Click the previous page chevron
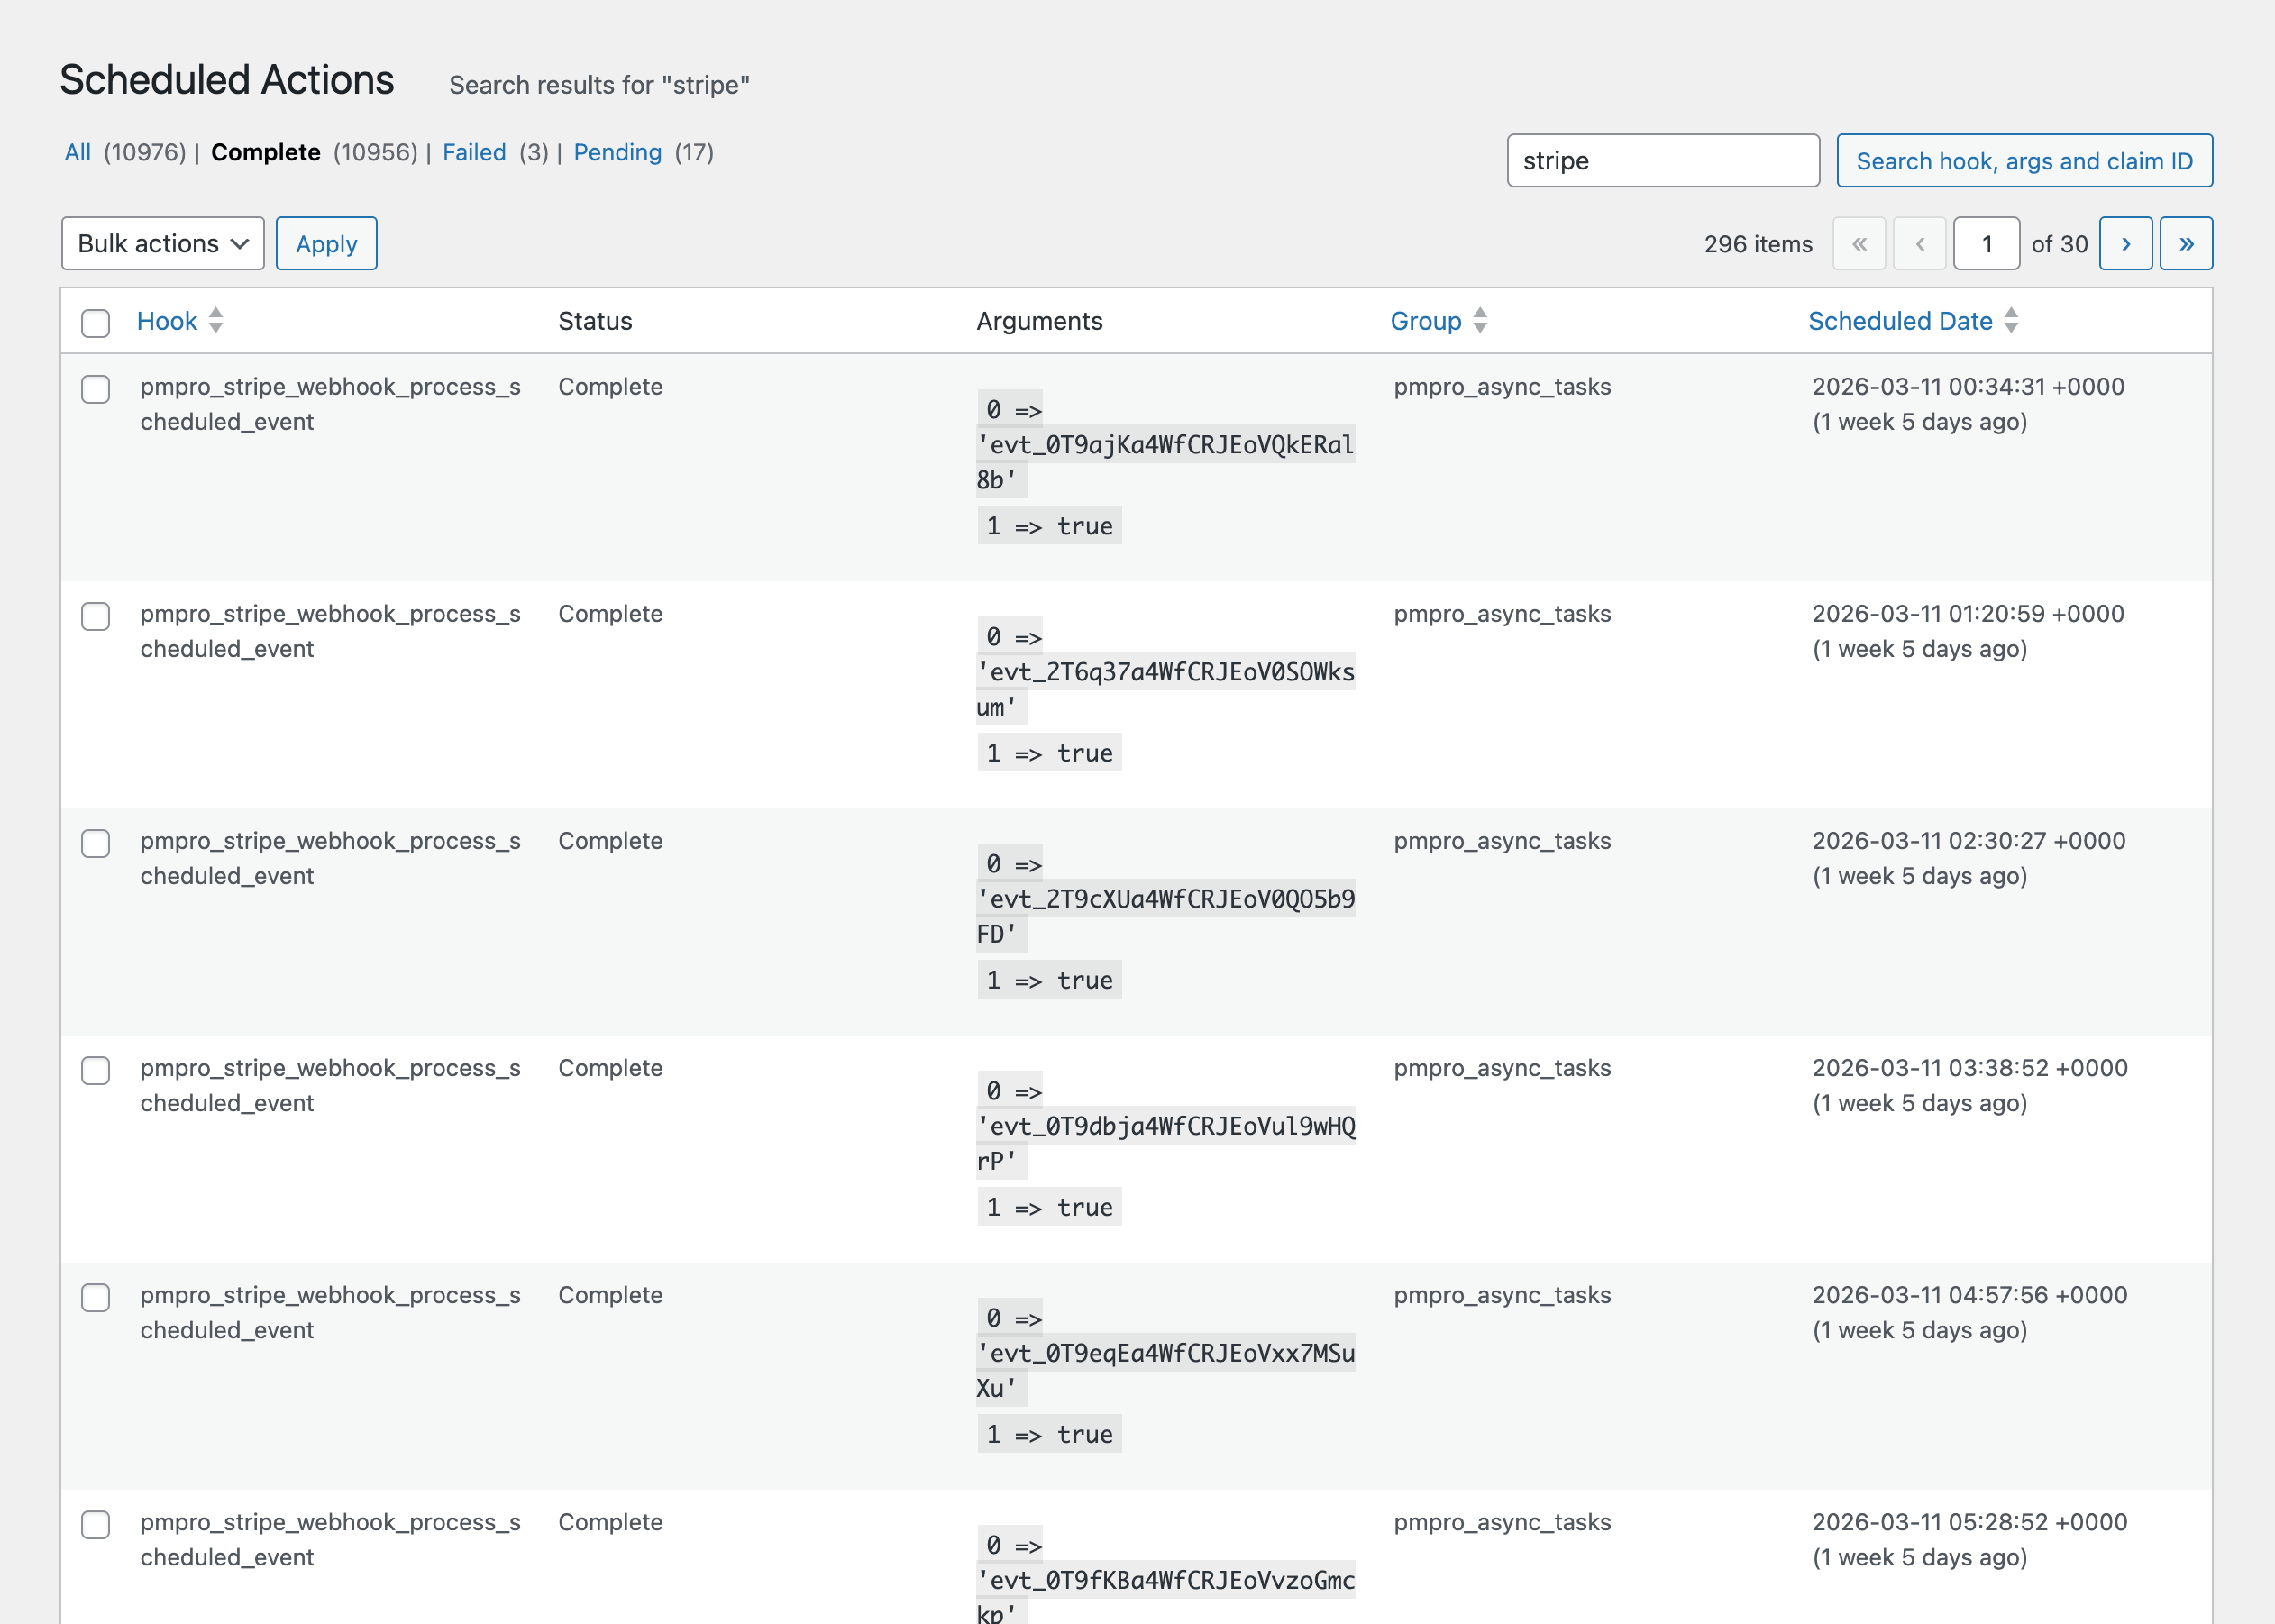This screenshot has width=2275, height=1624. point(1919,243)
